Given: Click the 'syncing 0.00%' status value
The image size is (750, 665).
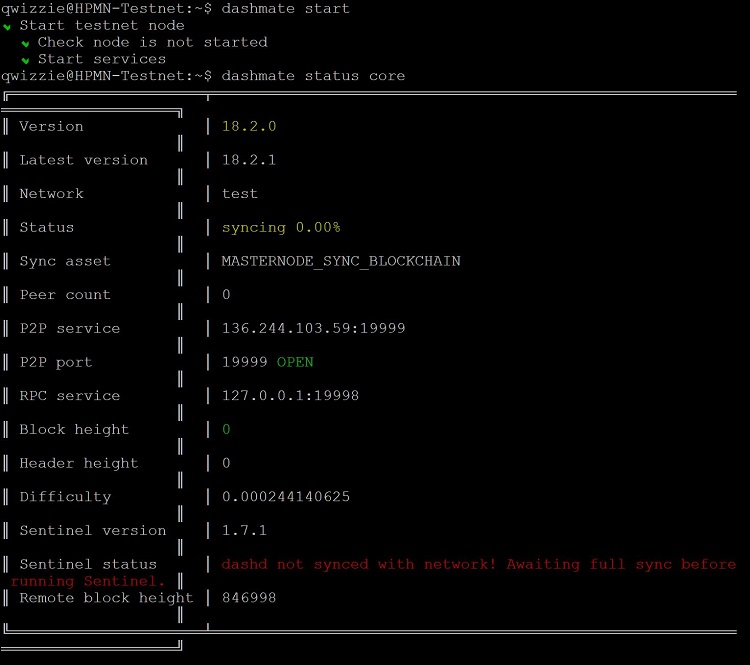Looking at the screenshot, I should tap(281, 227).
